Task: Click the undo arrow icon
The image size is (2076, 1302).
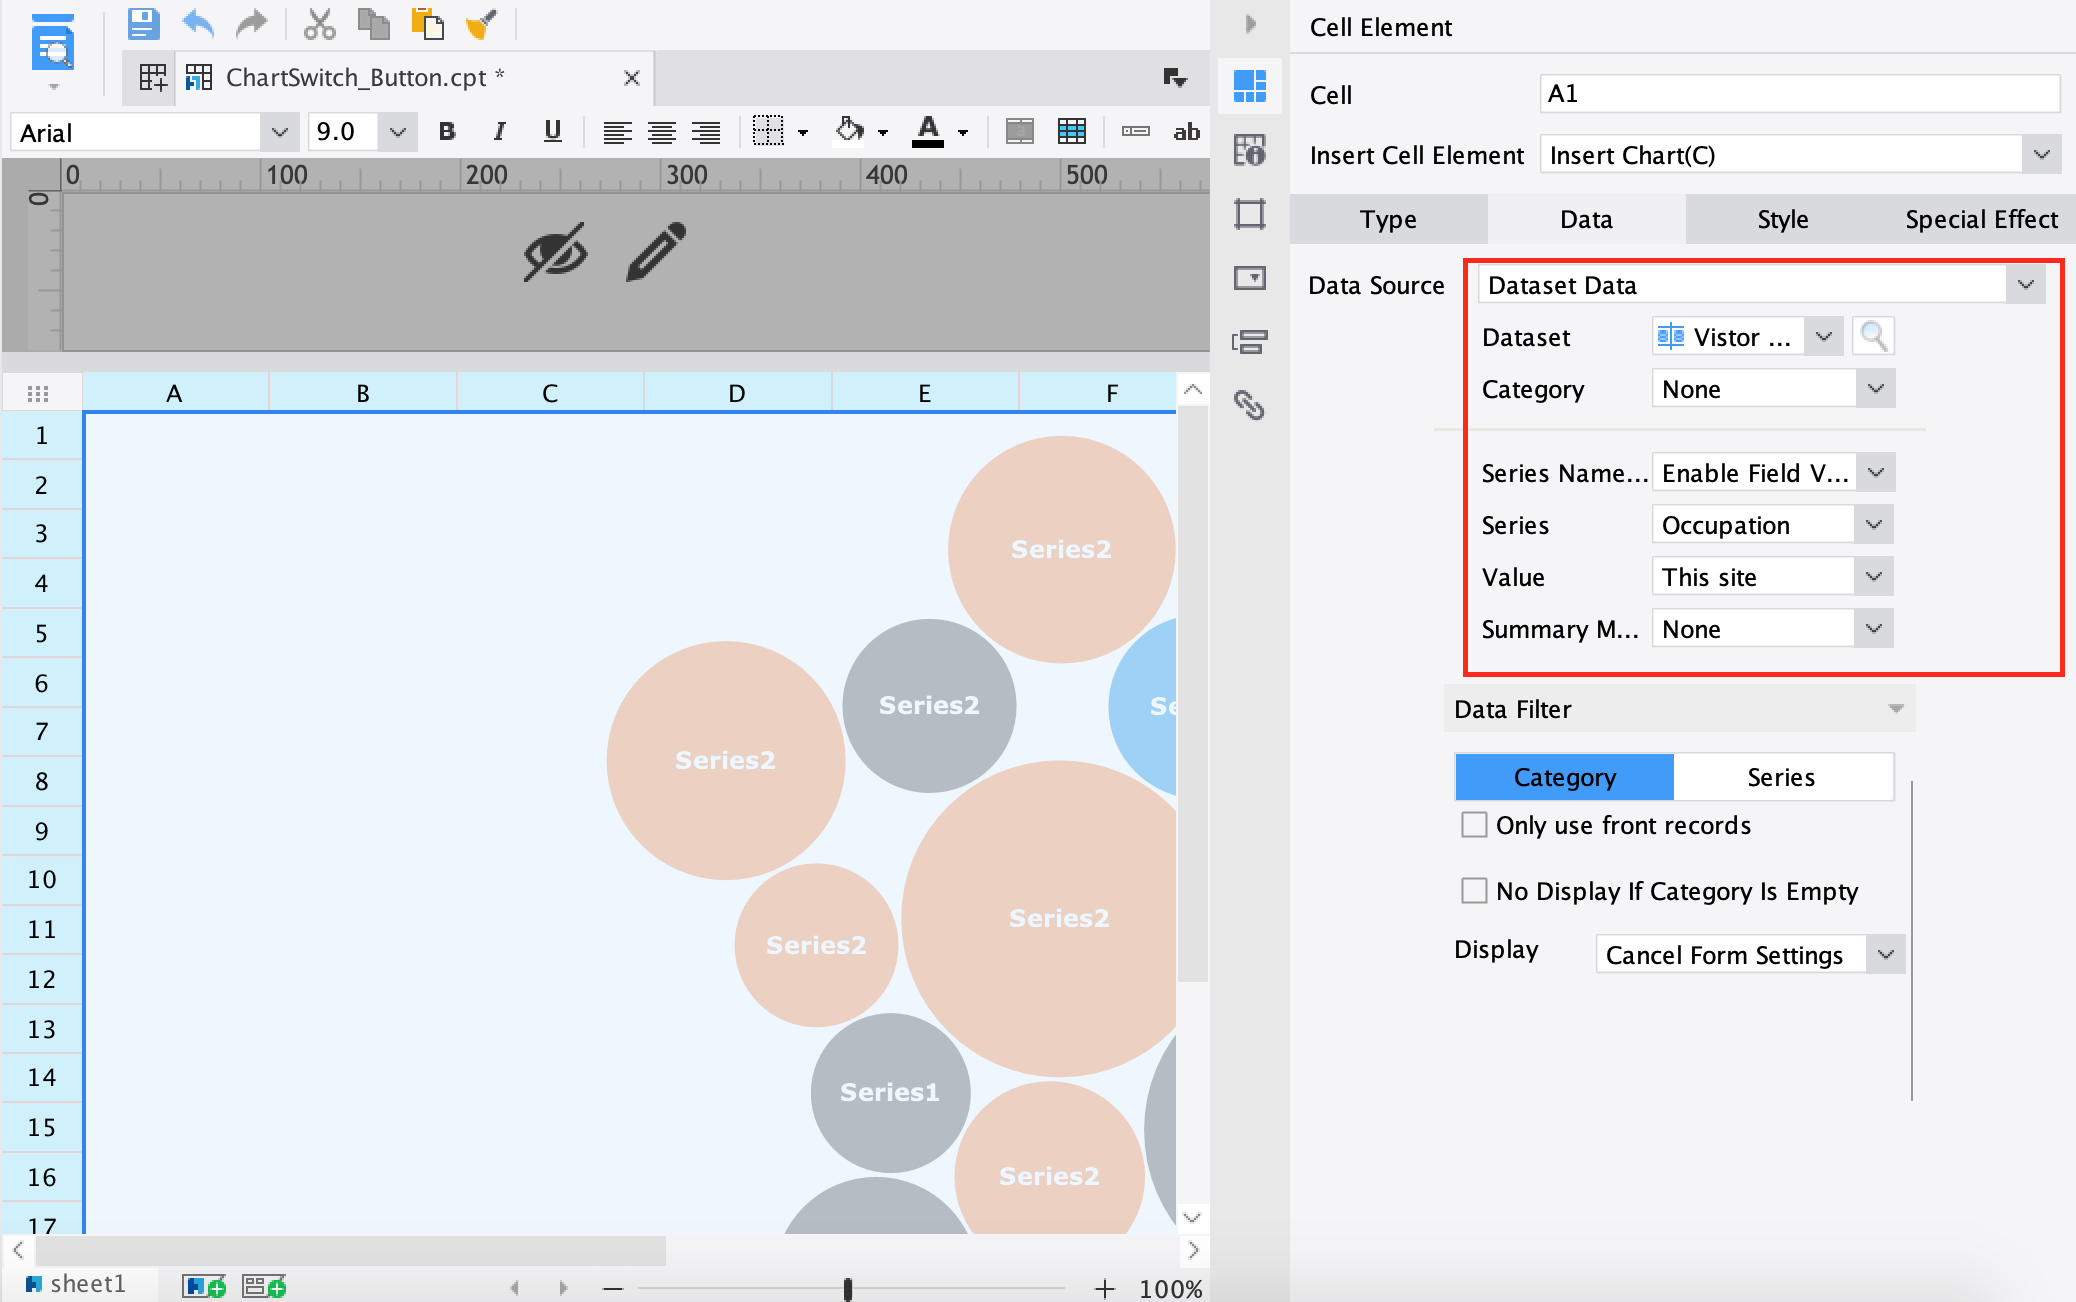Action: pyautogui.click(x=198, y=23)
